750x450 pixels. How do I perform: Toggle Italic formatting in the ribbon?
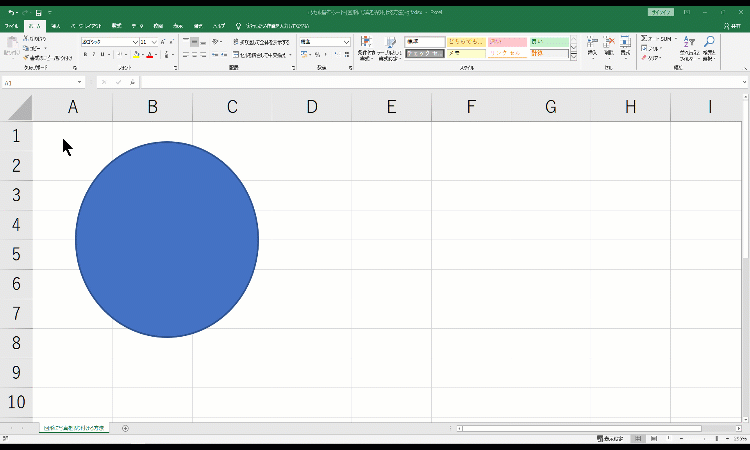click(92, 55)
